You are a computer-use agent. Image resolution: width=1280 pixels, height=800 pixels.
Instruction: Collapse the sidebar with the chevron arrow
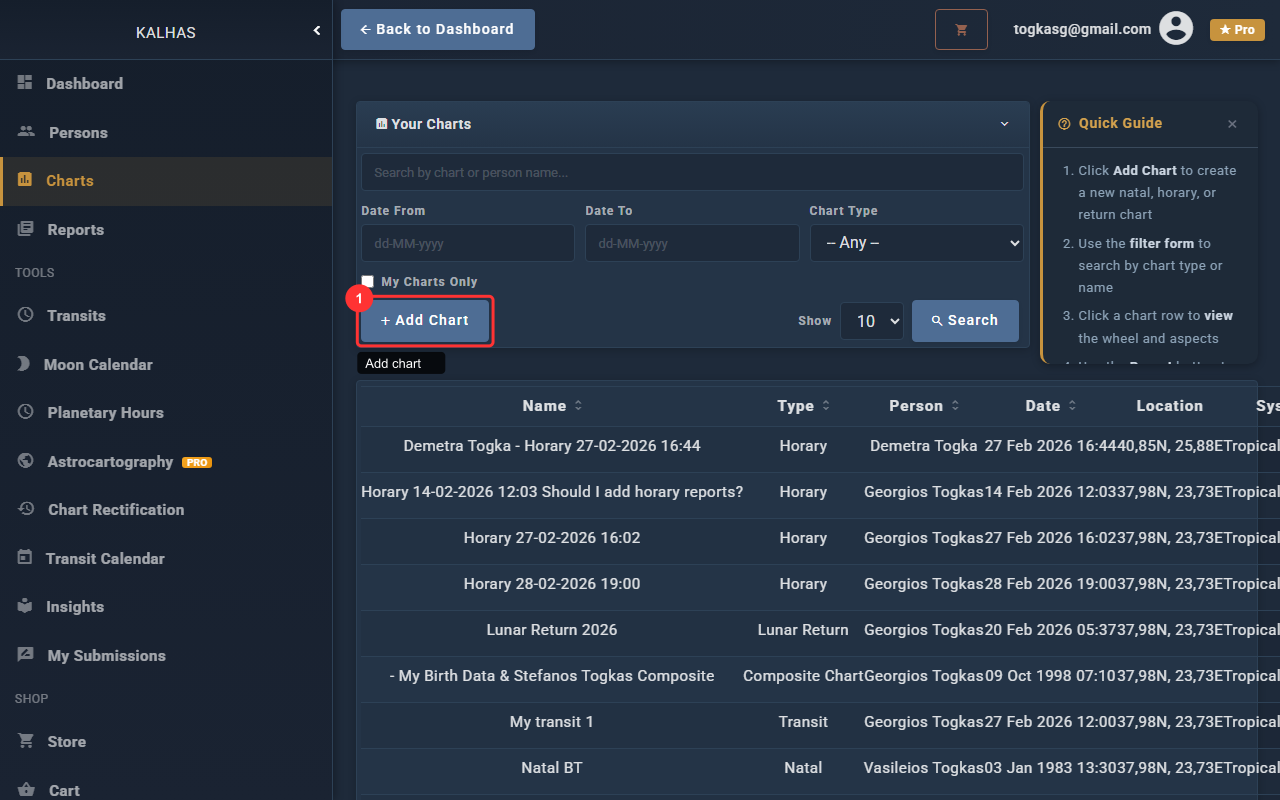pos(317,31)
